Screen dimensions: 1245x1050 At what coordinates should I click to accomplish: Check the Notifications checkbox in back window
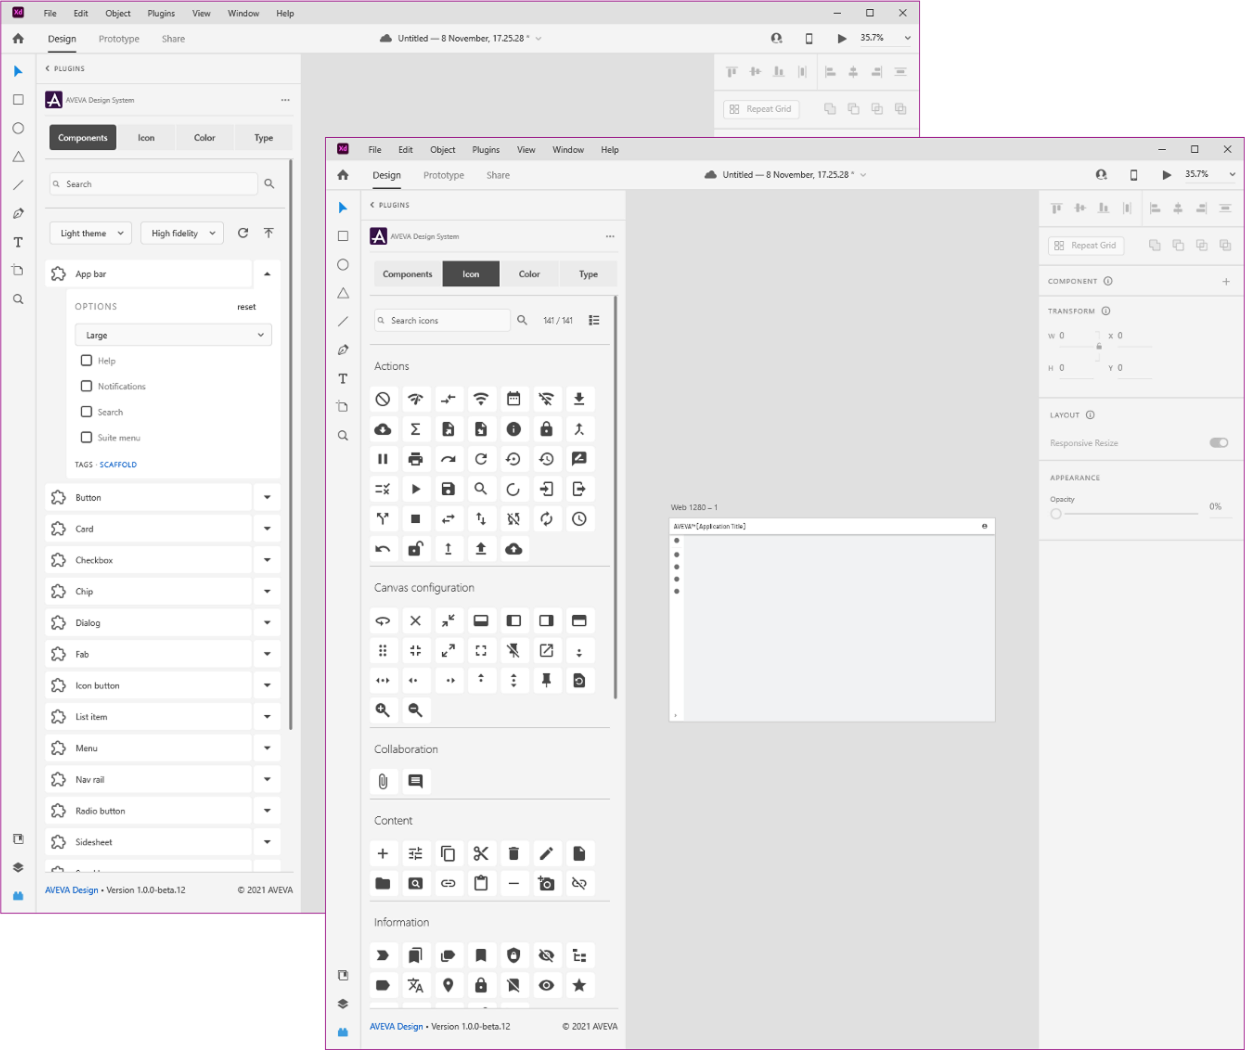pos(86,386)
